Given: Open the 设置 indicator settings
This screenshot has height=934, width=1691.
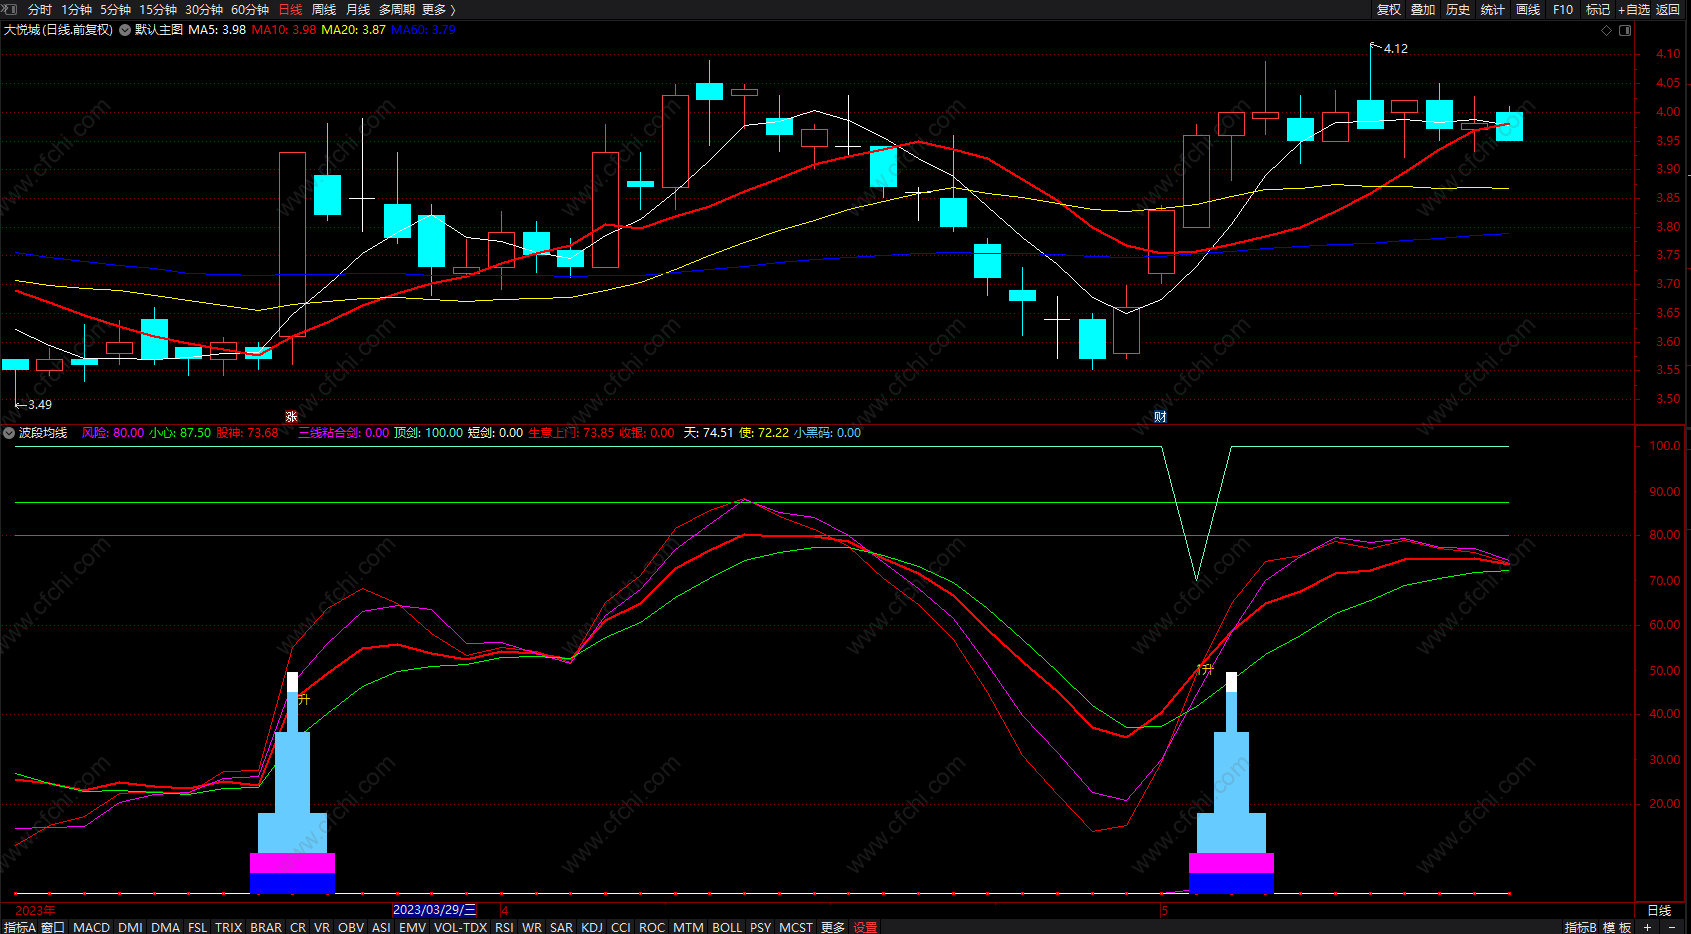Looking at the screenshot, I should pyautogui.click(x=865, y=927).
